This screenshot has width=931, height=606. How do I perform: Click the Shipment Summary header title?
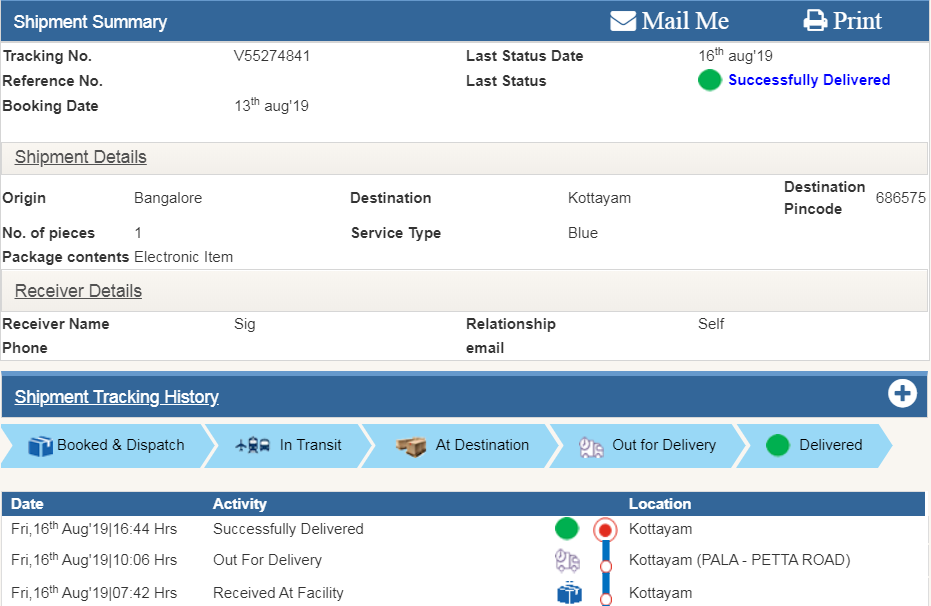coord(90,22)
